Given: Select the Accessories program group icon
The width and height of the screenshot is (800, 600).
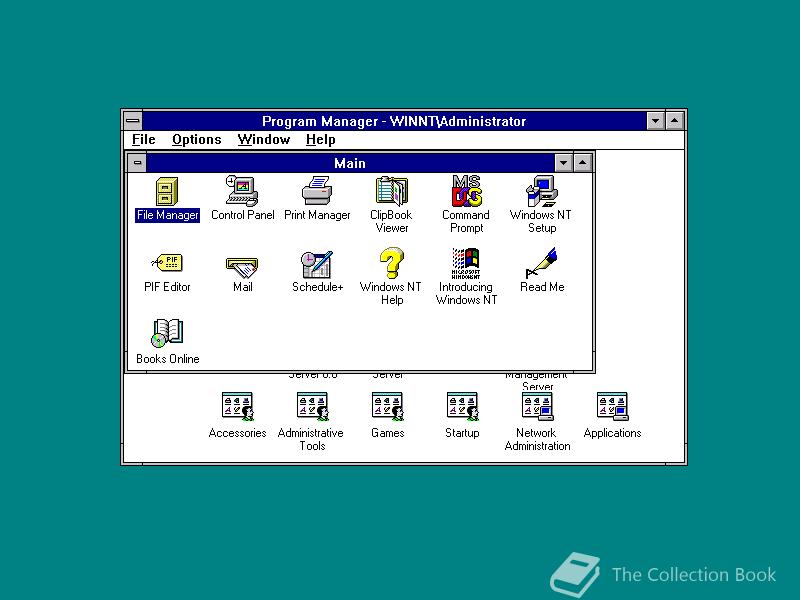Looking at the screenshot, I should pyautogui.click(x=238, y=406).
